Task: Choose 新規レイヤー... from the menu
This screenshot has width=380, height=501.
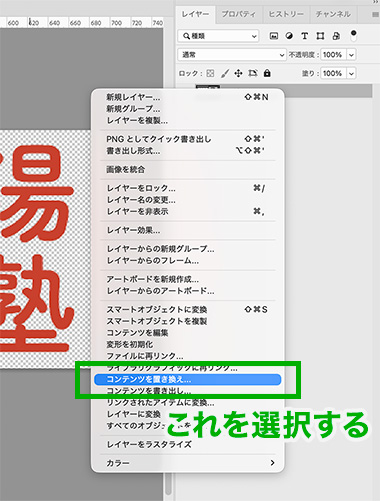Action: (188, 97)
